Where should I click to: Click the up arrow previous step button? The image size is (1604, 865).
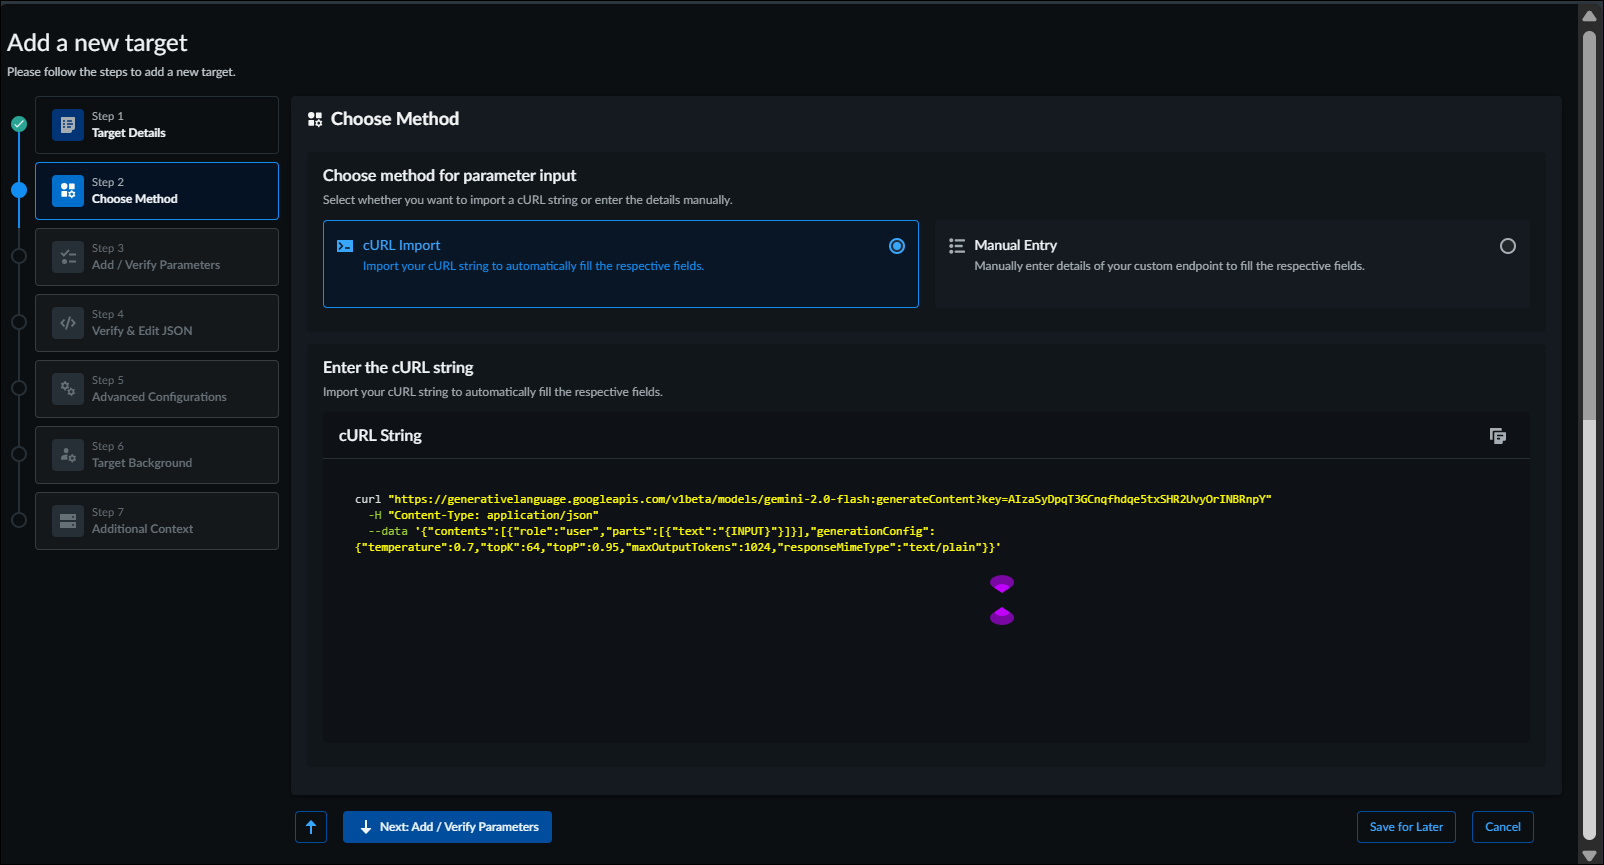(x=311, y=827)
